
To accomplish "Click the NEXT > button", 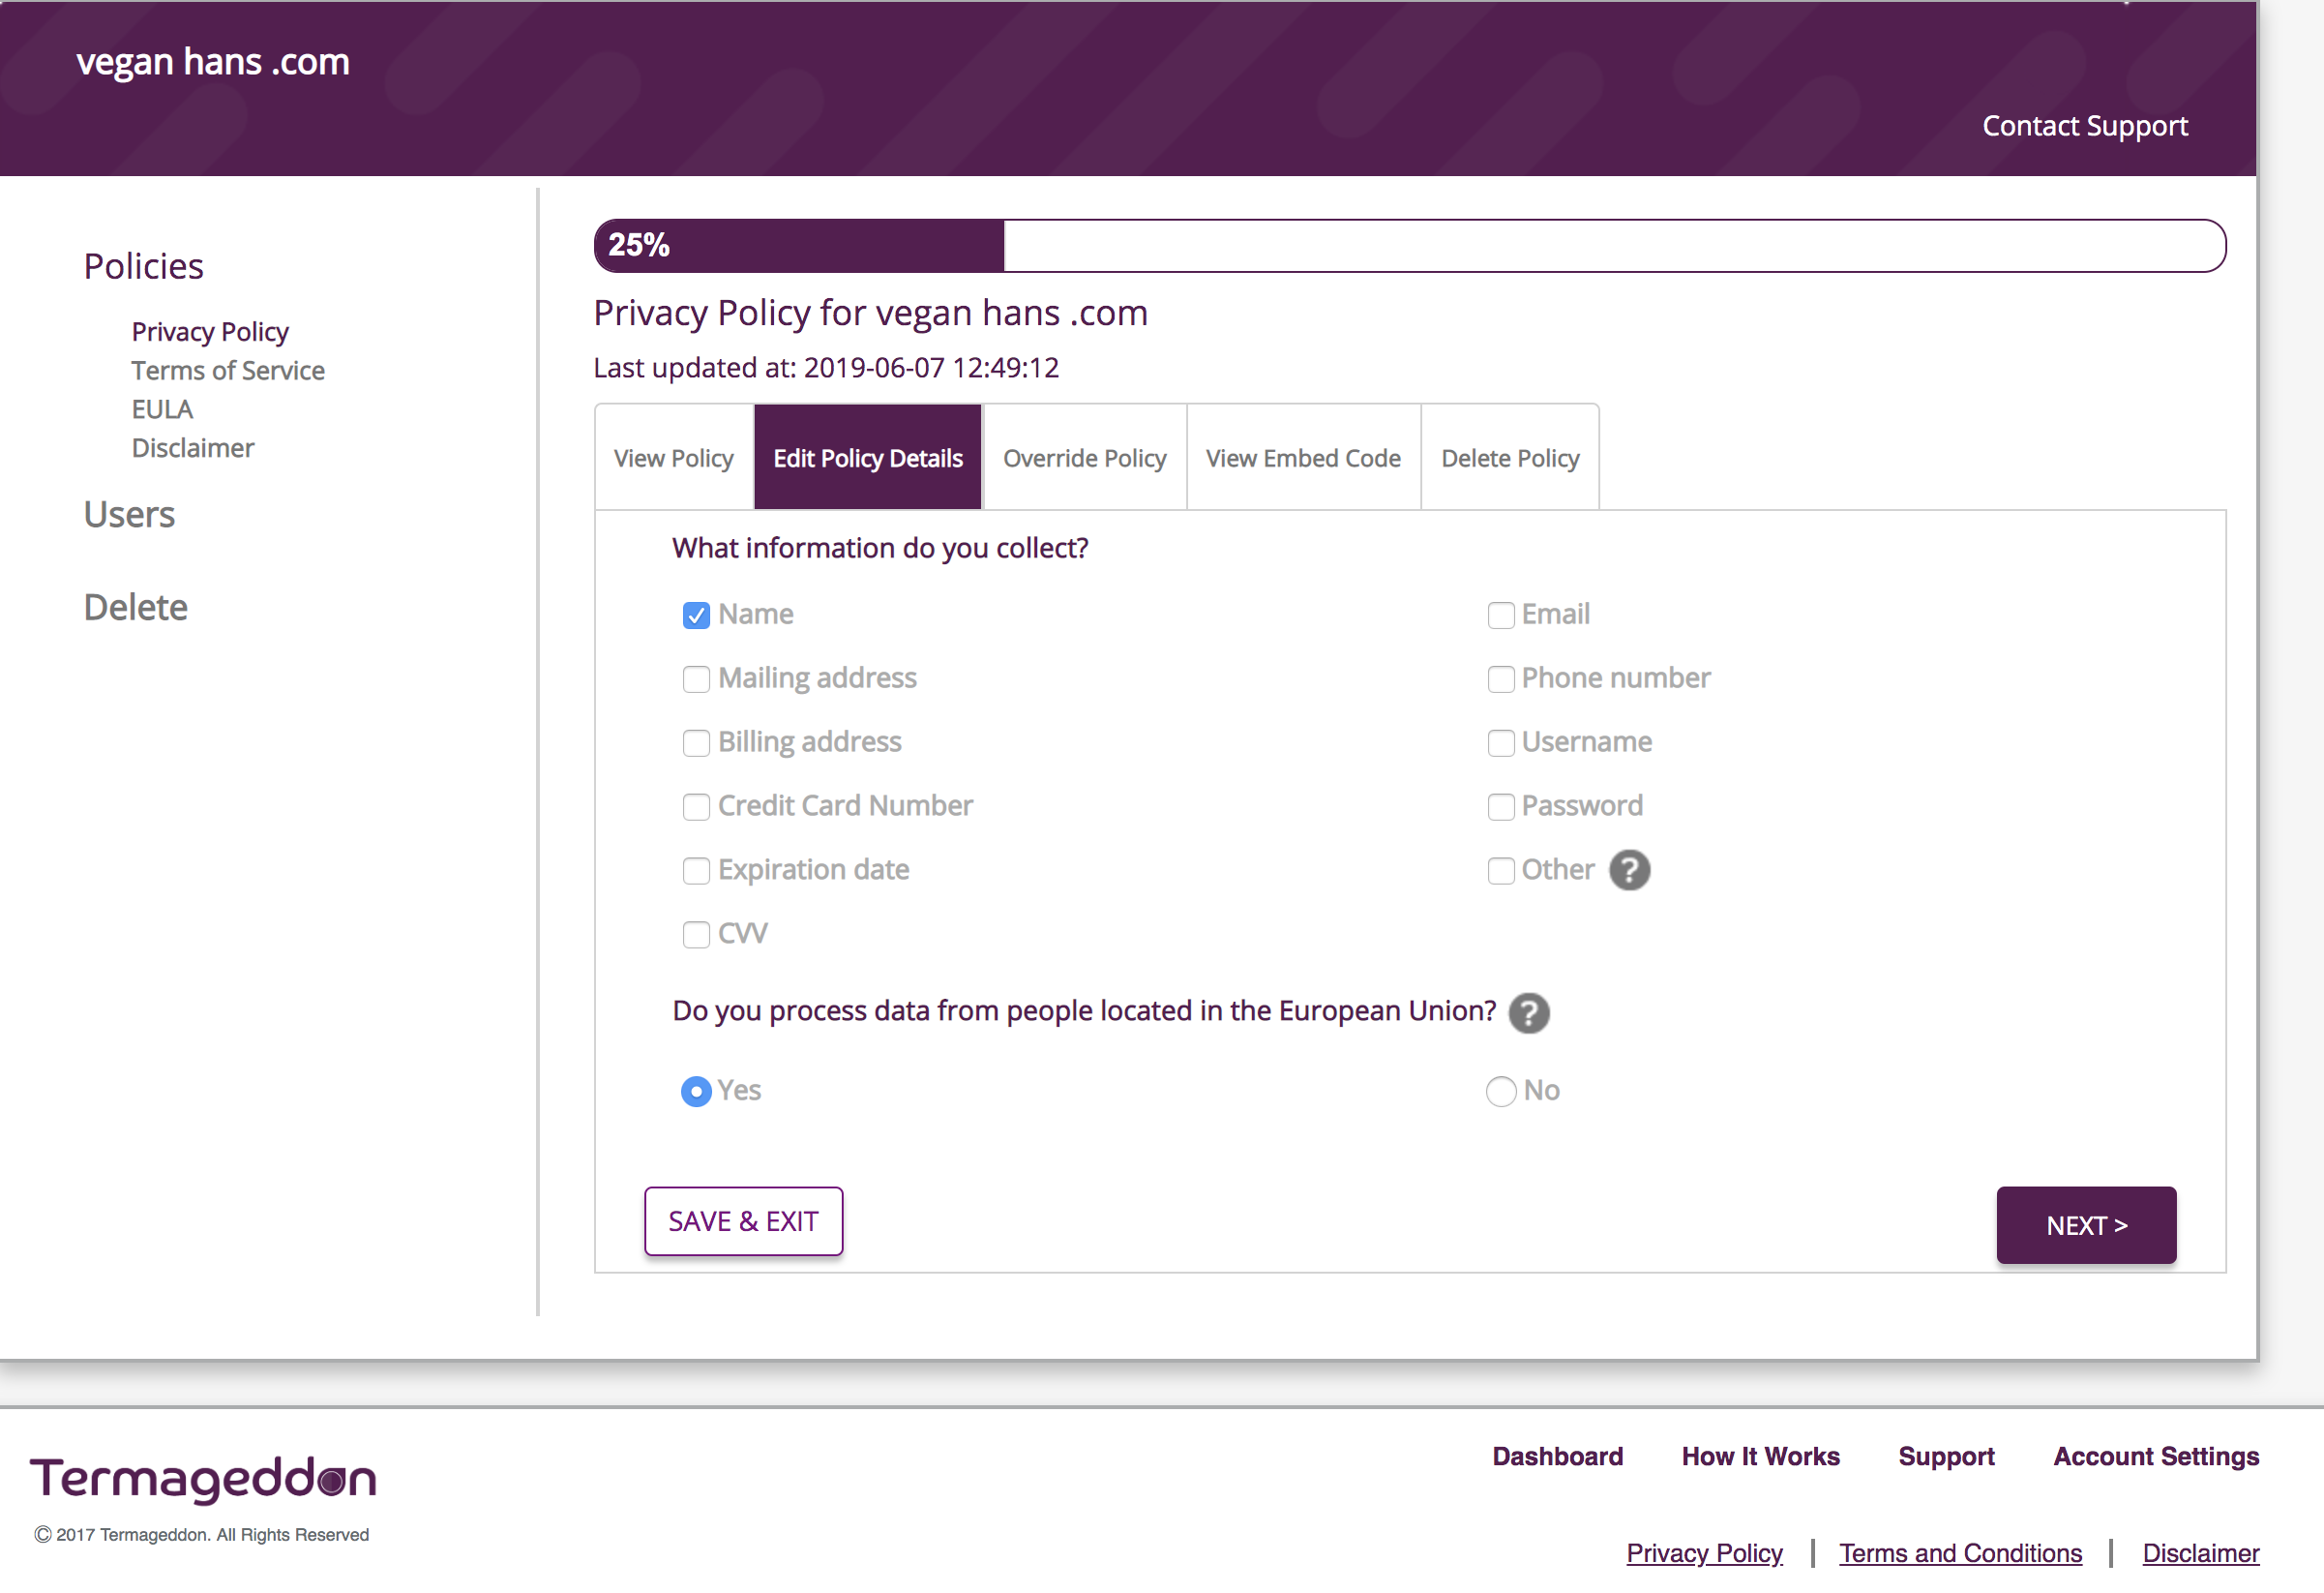I will click(2085, 1225).
